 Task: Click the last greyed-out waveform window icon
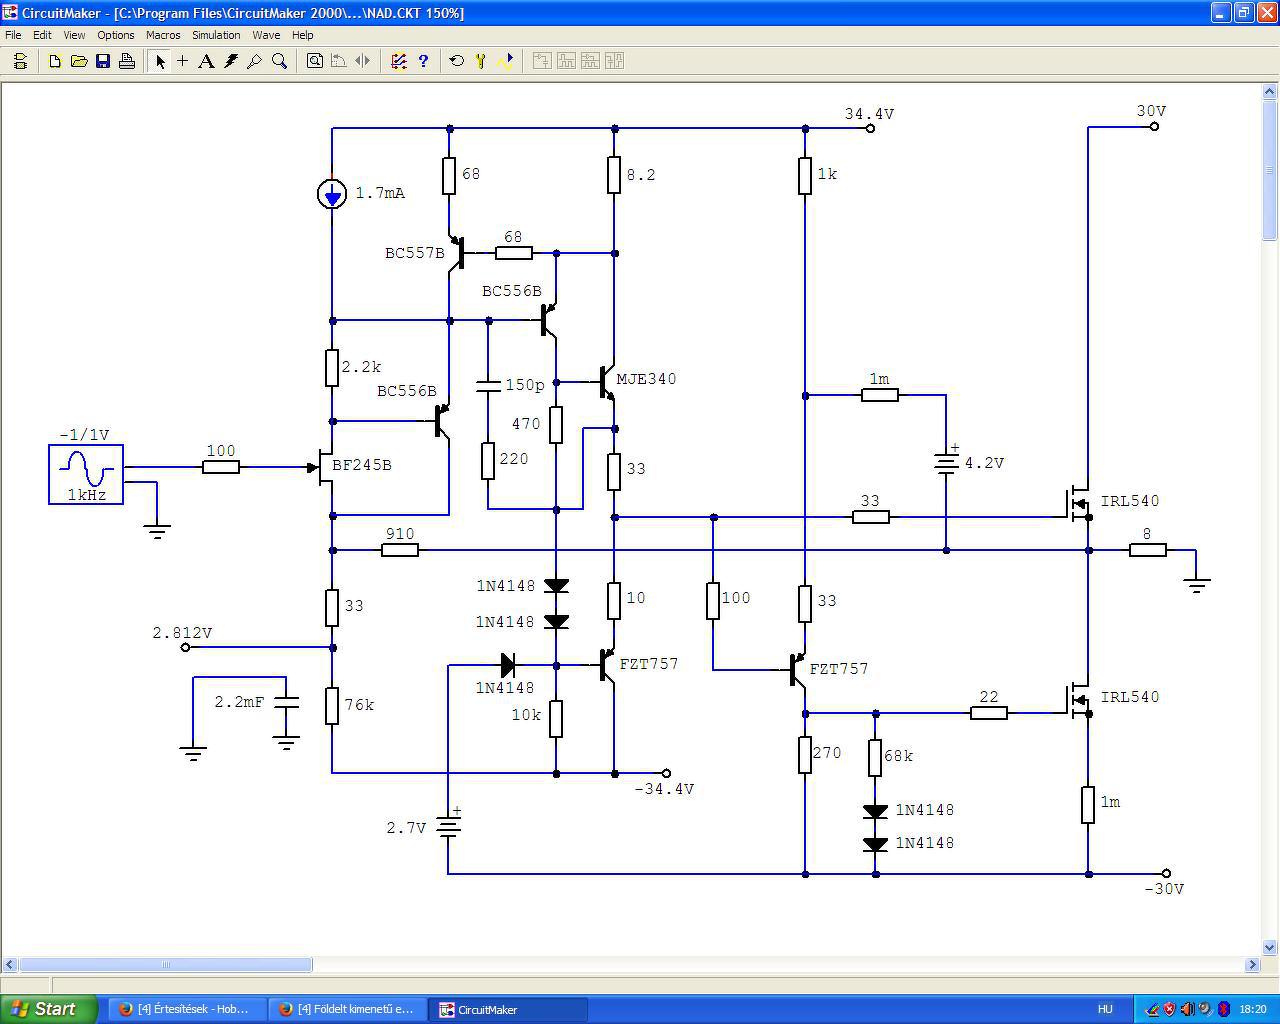(x=614, y=61)
